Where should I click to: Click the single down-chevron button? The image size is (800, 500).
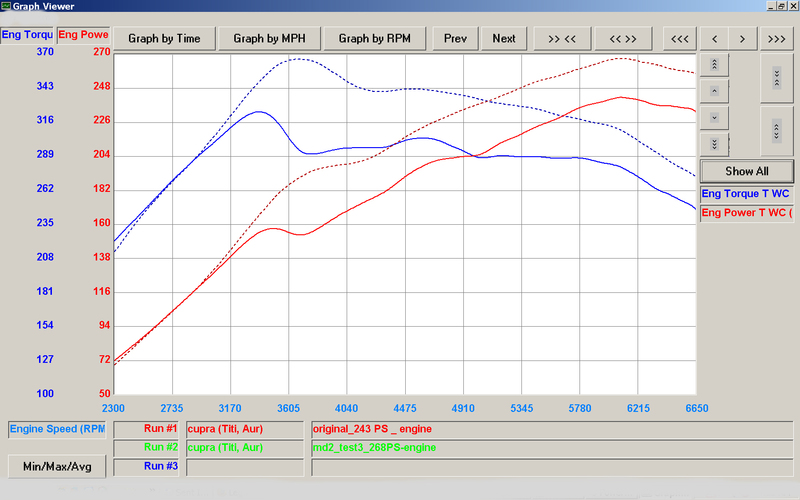pyautogui.click(x=714, y=118)
